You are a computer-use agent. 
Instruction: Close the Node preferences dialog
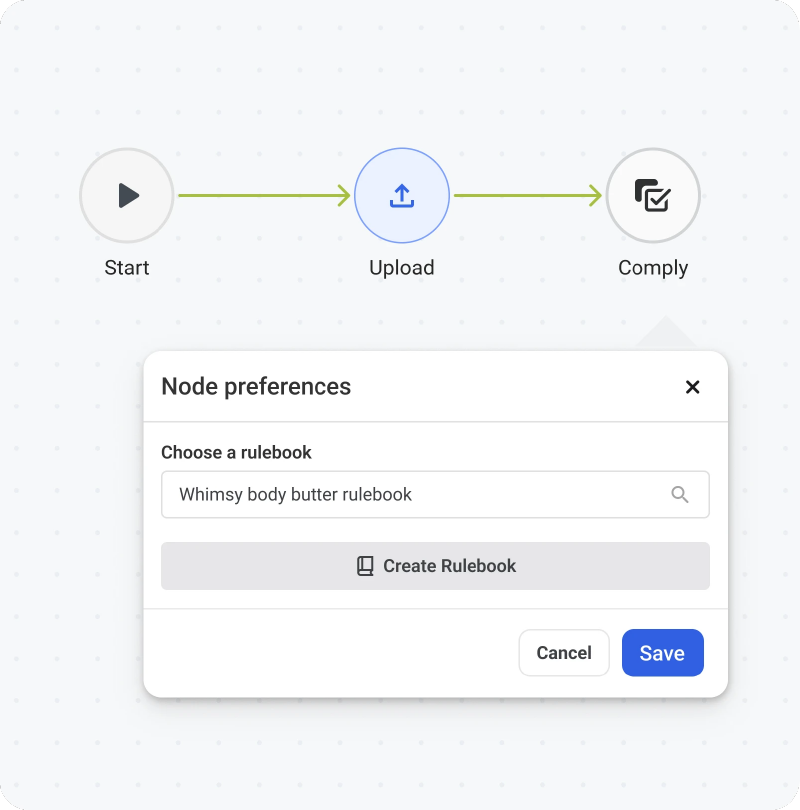point(692,387)
